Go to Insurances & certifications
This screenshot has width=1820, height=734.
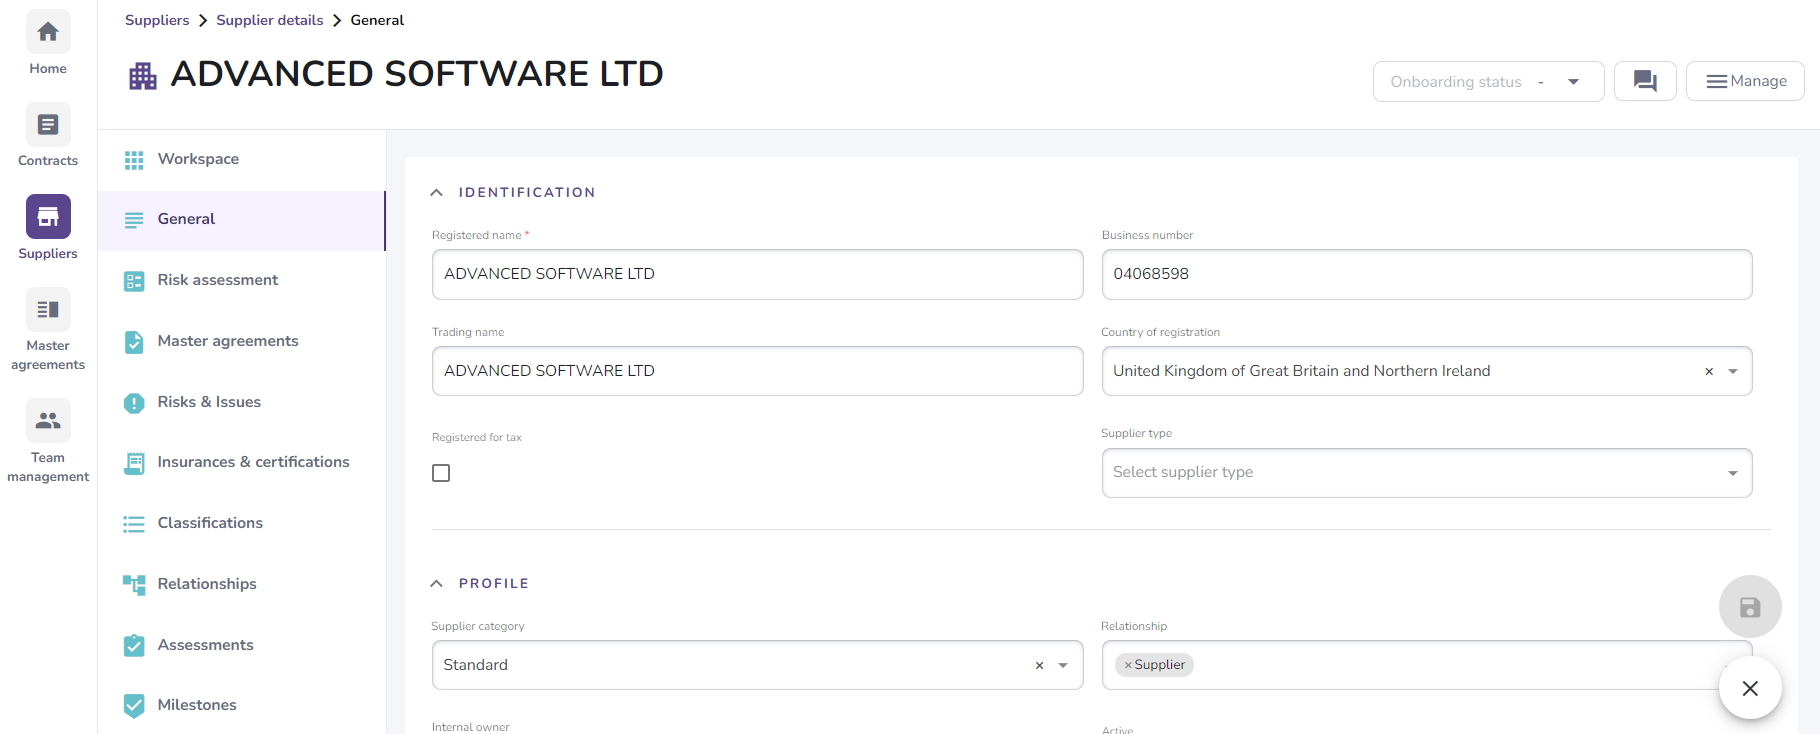253,462
